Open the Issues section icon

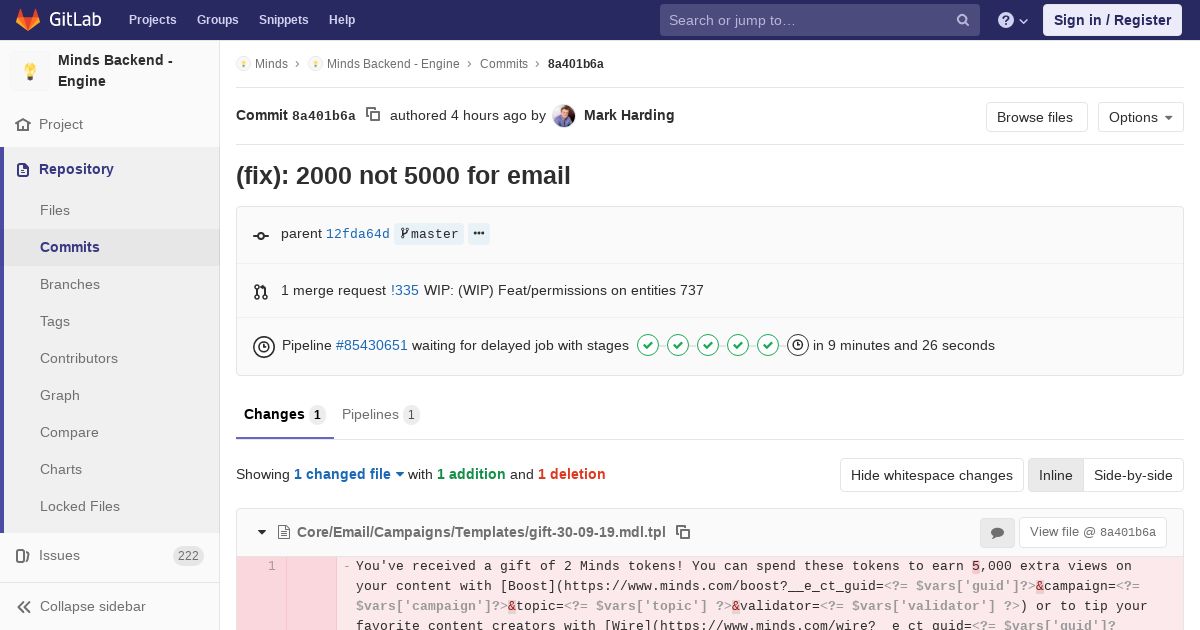(22, 556)
